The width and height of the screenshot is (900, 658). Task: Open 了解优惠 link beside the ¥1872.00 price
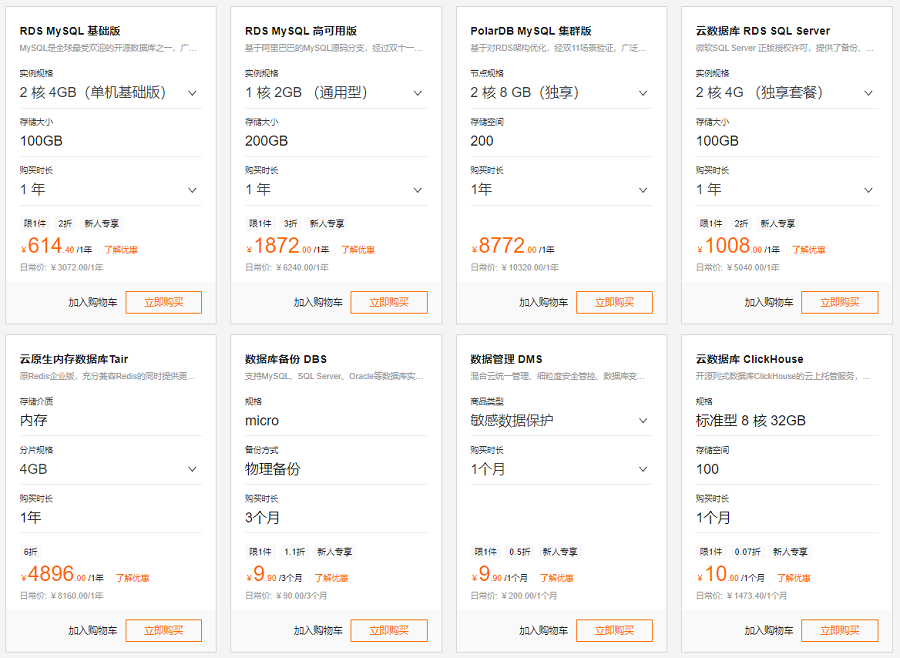point(358,250)
